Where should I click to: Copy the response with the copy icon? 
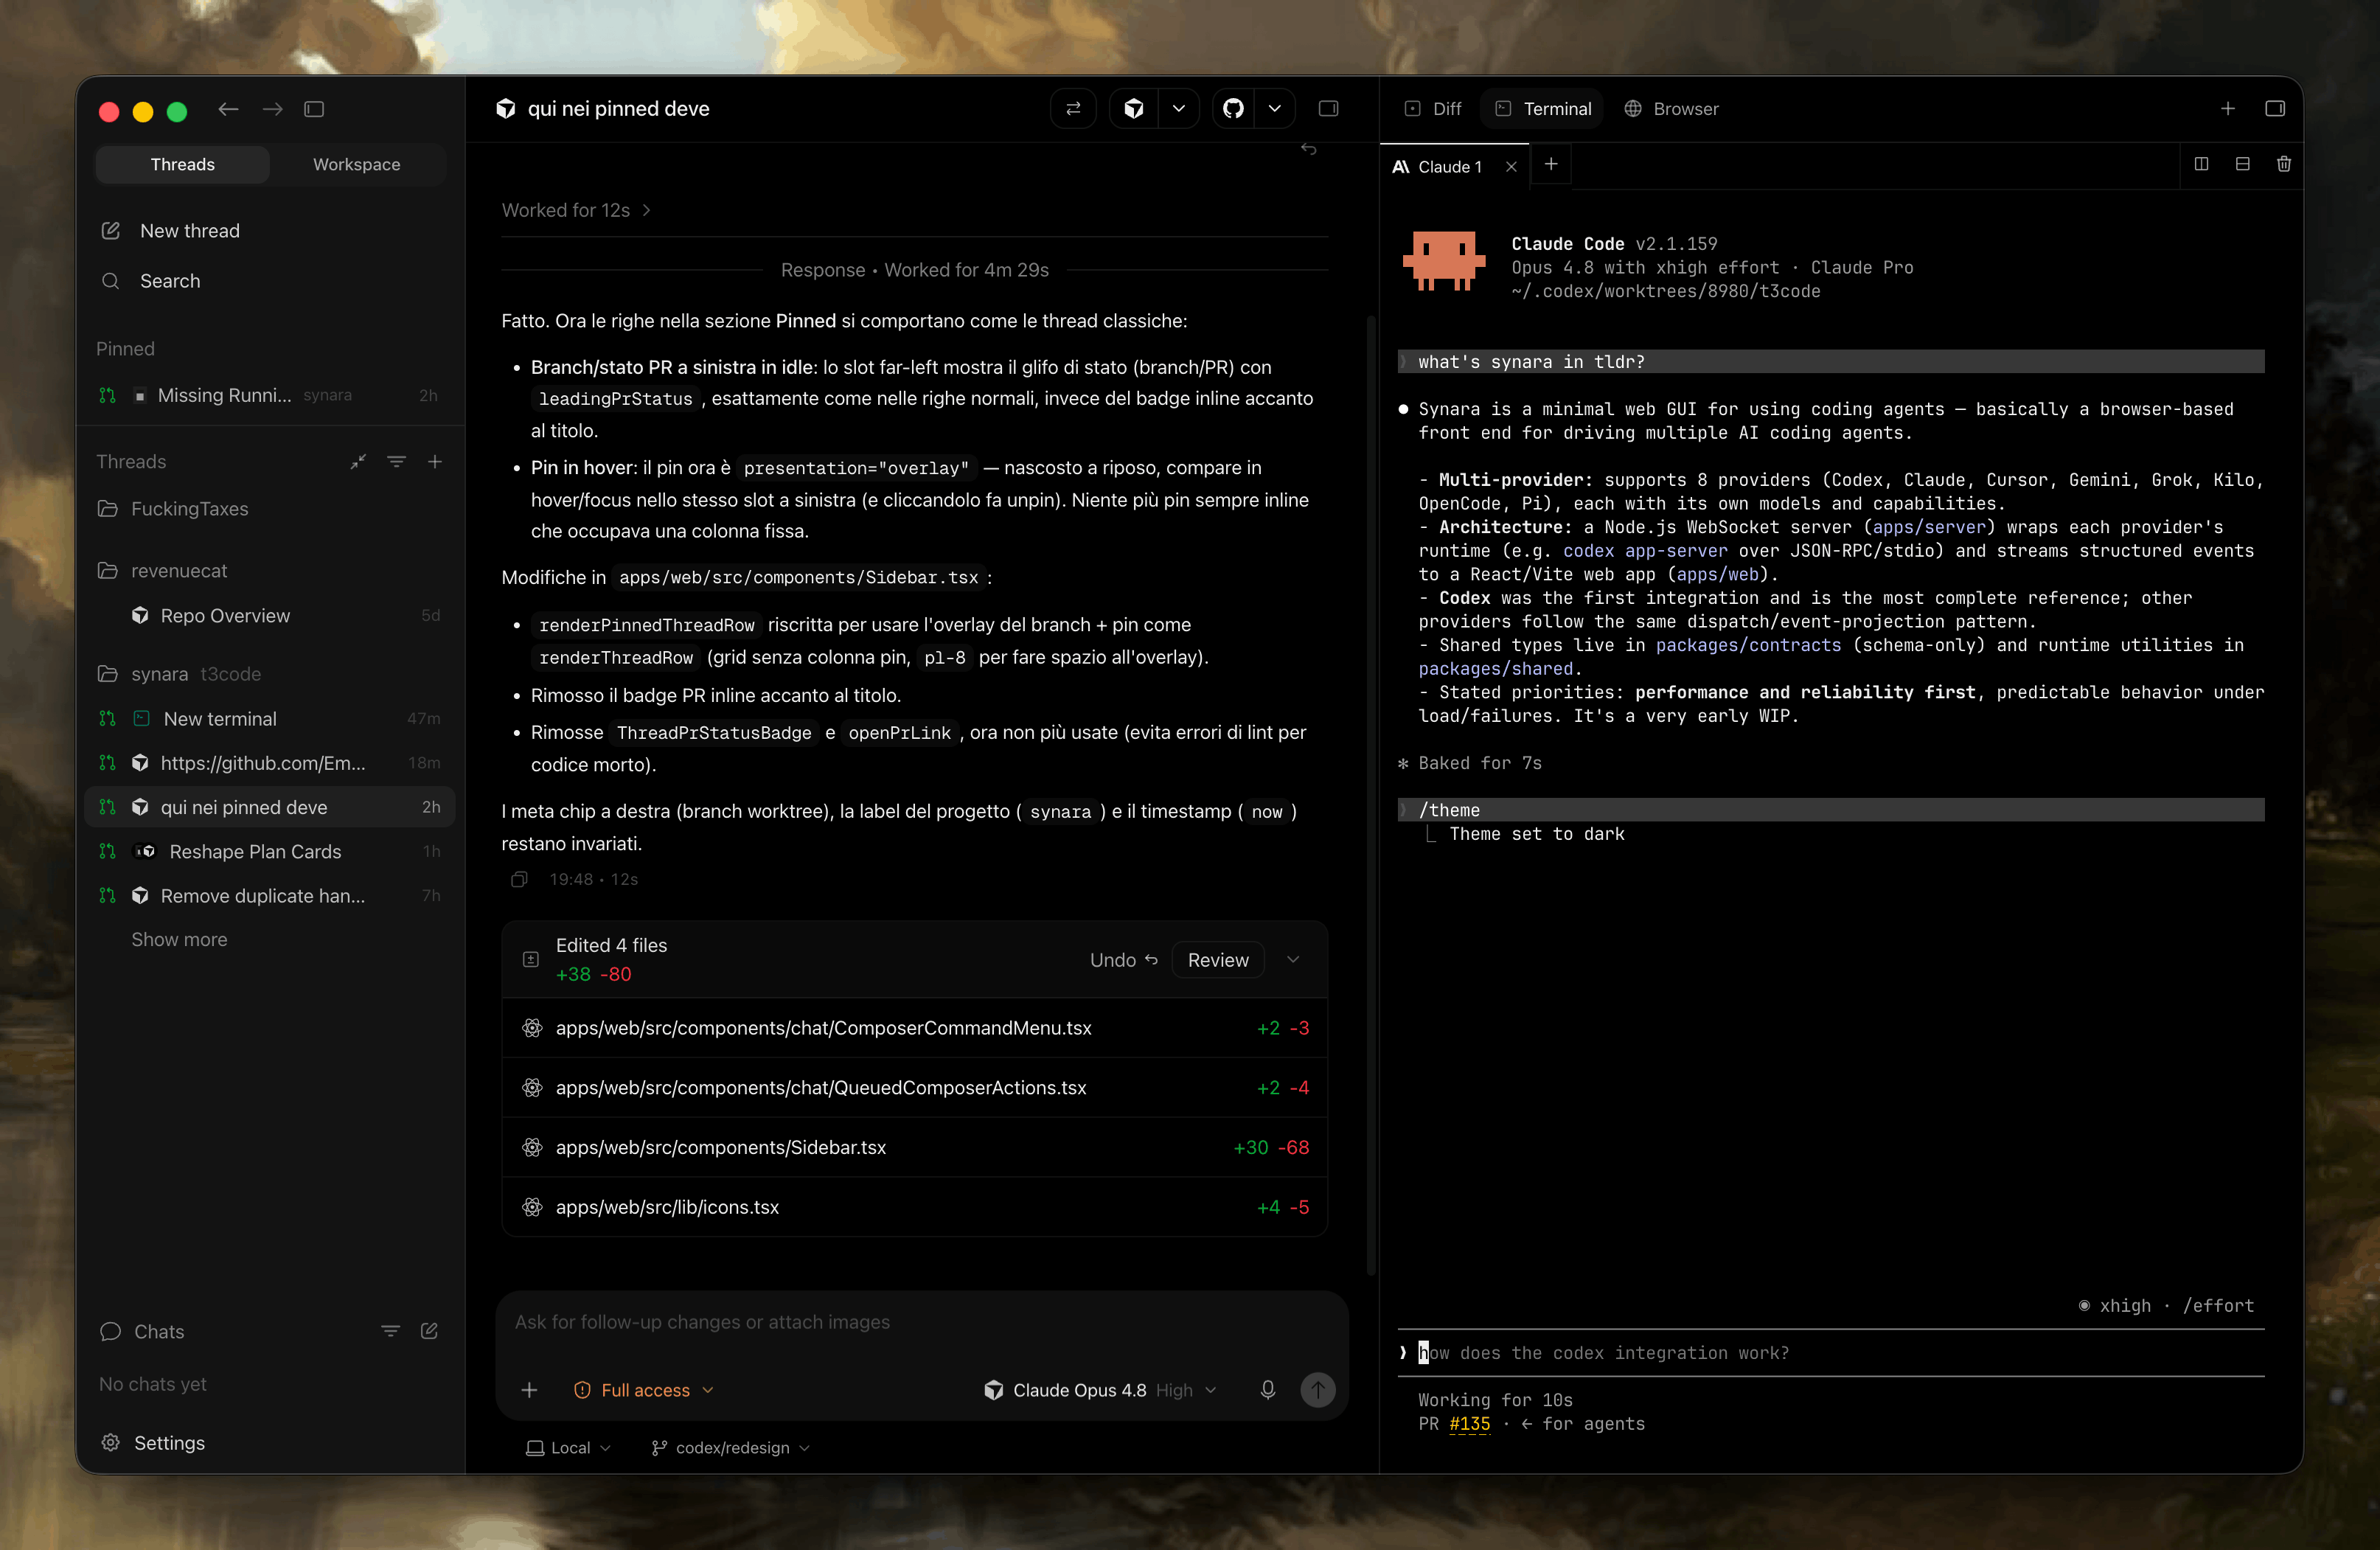(519, 879)
